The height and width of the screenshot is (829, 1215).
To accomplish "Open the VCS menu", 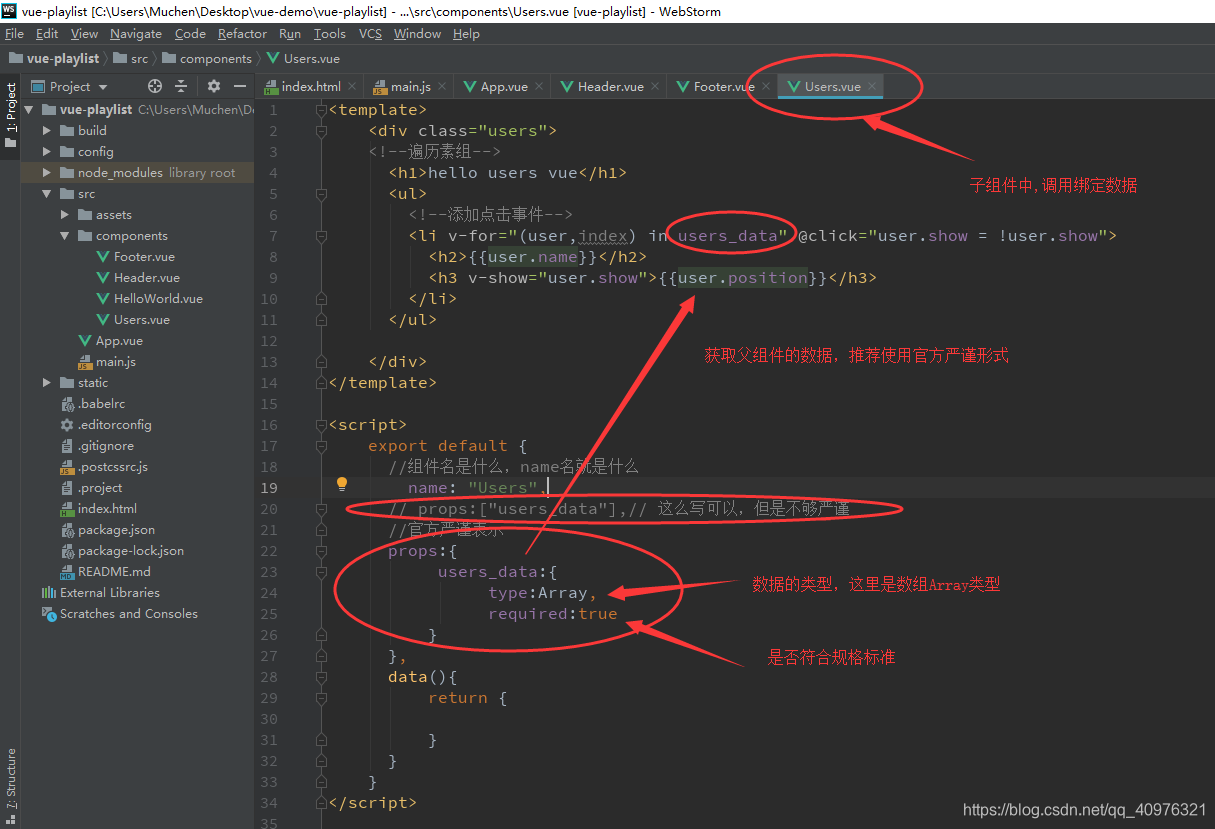I will (370, 34).
